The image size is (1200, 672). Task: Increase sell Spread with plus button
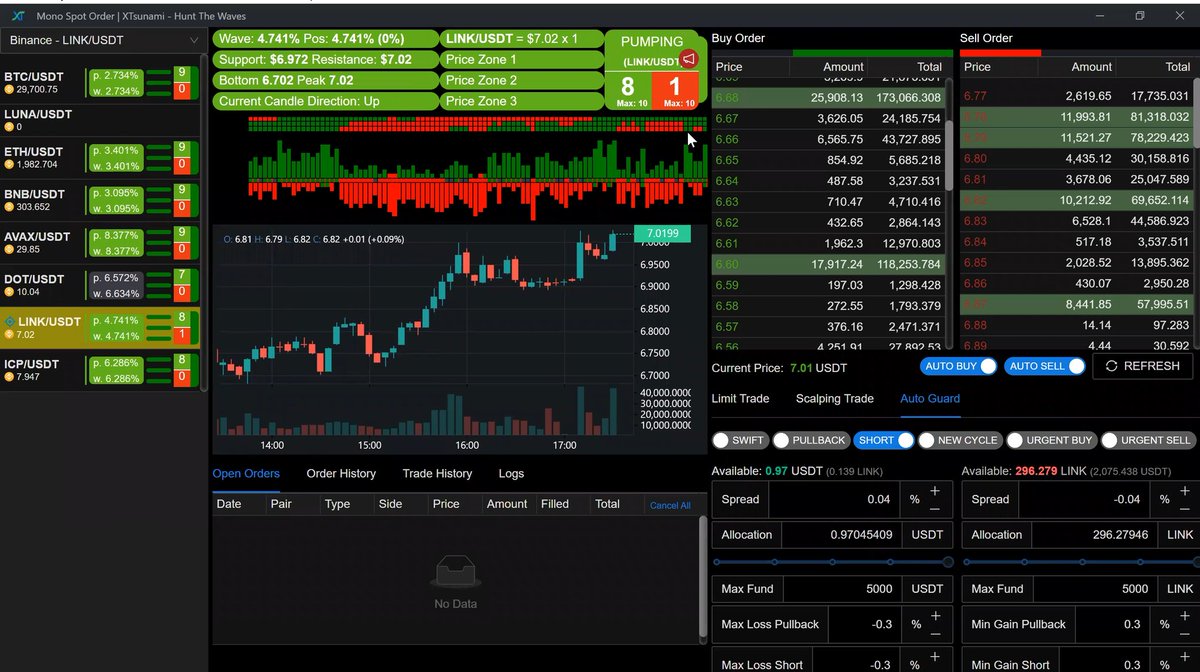[x=1184, y=491]
